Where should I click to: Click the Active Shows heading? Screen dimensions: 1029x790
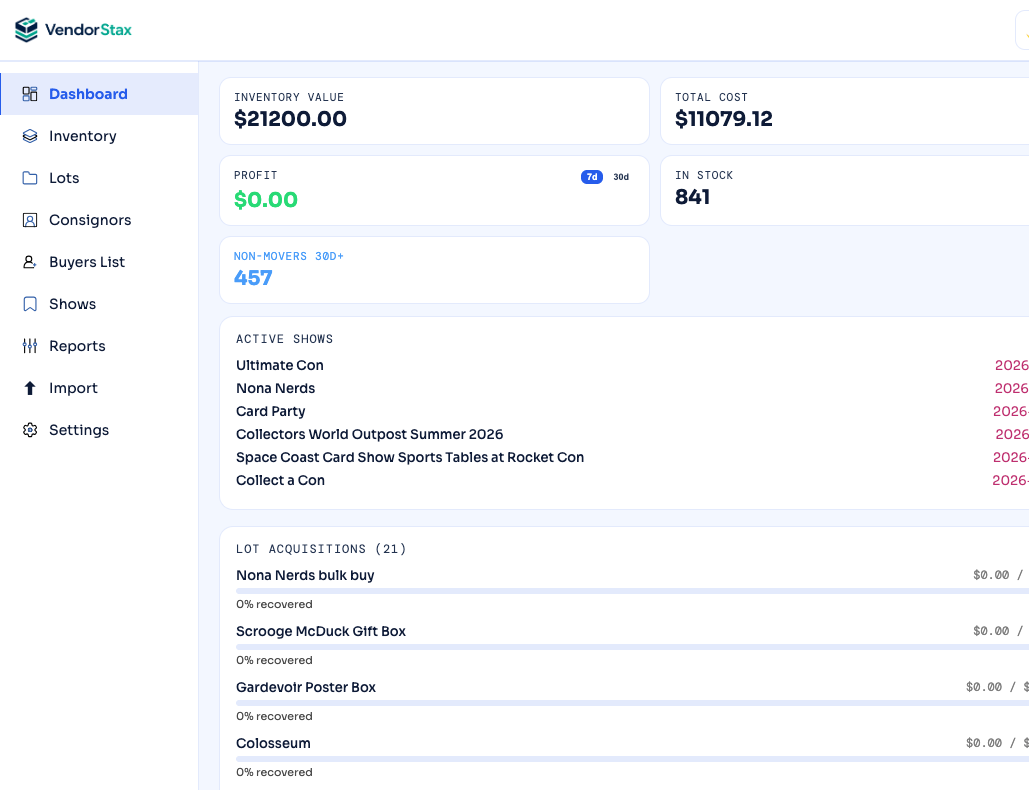[x=285, y=339]
